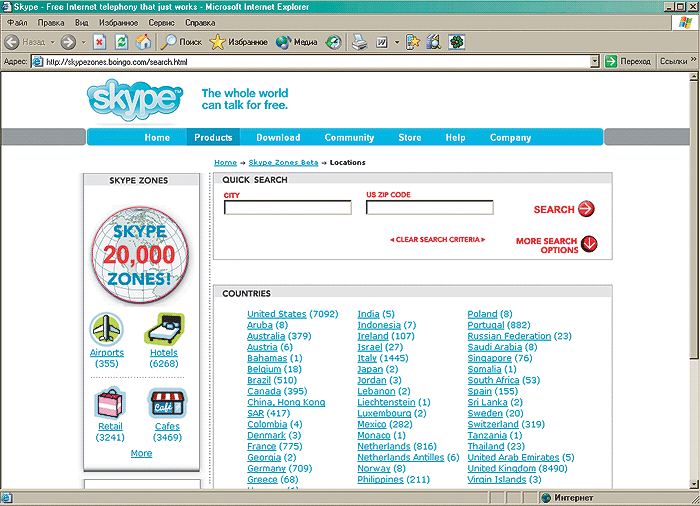The image size is (700, 506).
Task: Open the Медиа toolbar button
Action: (x=296, y=42)
